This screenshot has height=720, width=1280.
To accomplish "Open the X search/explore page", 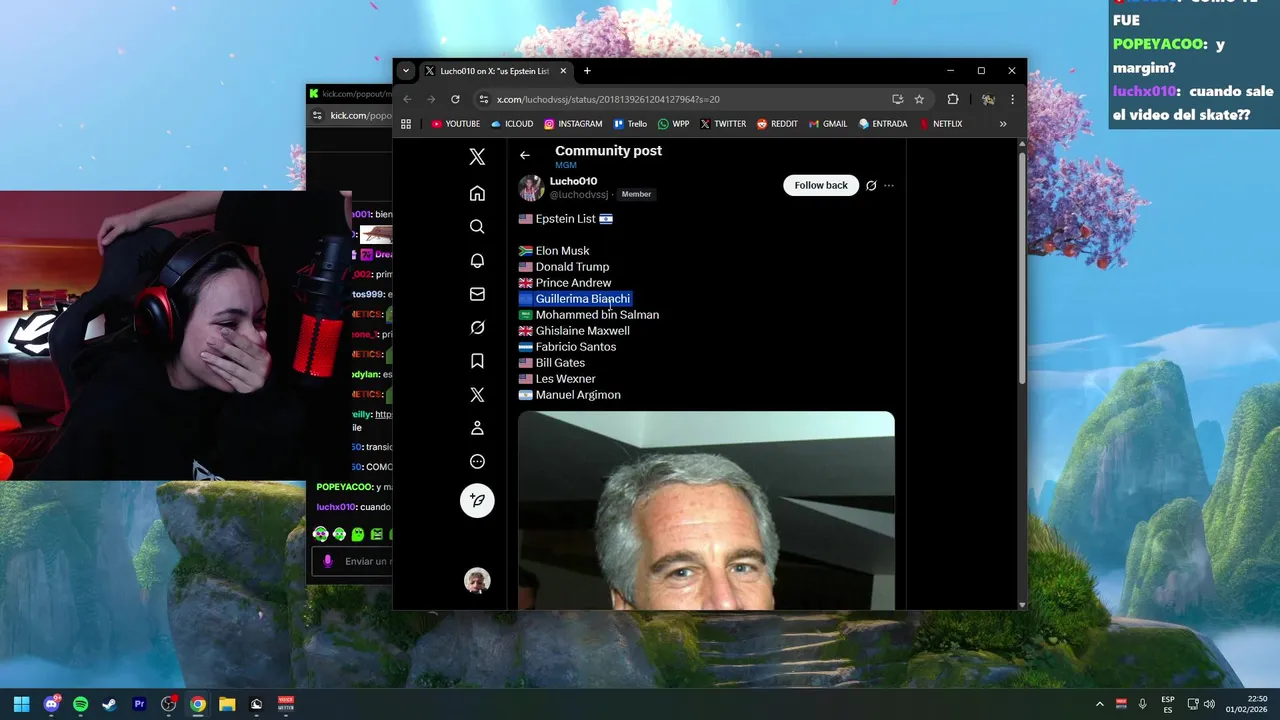I will (x=477, y=227).
